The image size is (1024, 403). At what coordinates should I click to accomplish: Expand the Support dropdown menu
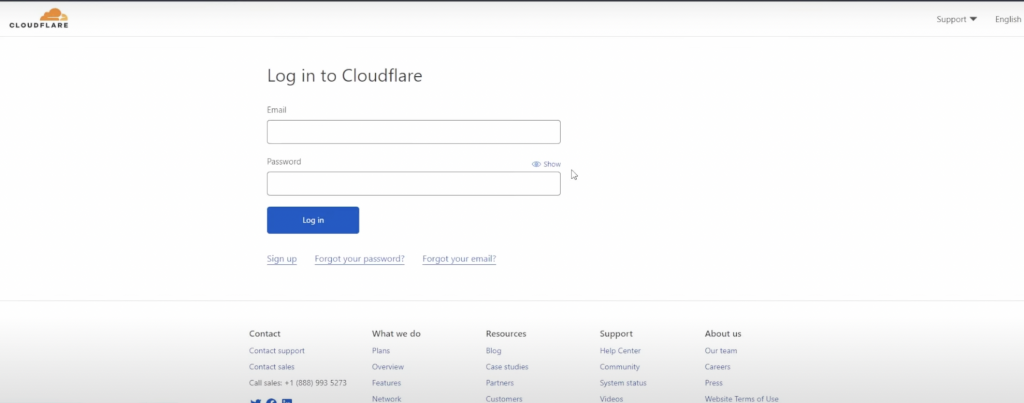pyautogui.click(x=957, y=19)
